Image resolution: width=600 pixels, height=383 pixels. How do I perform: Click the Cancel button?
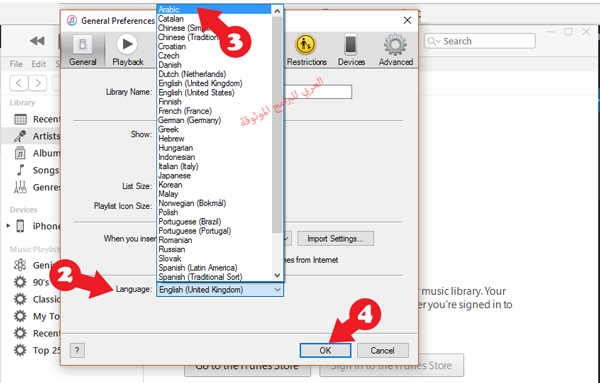point(382,350)
